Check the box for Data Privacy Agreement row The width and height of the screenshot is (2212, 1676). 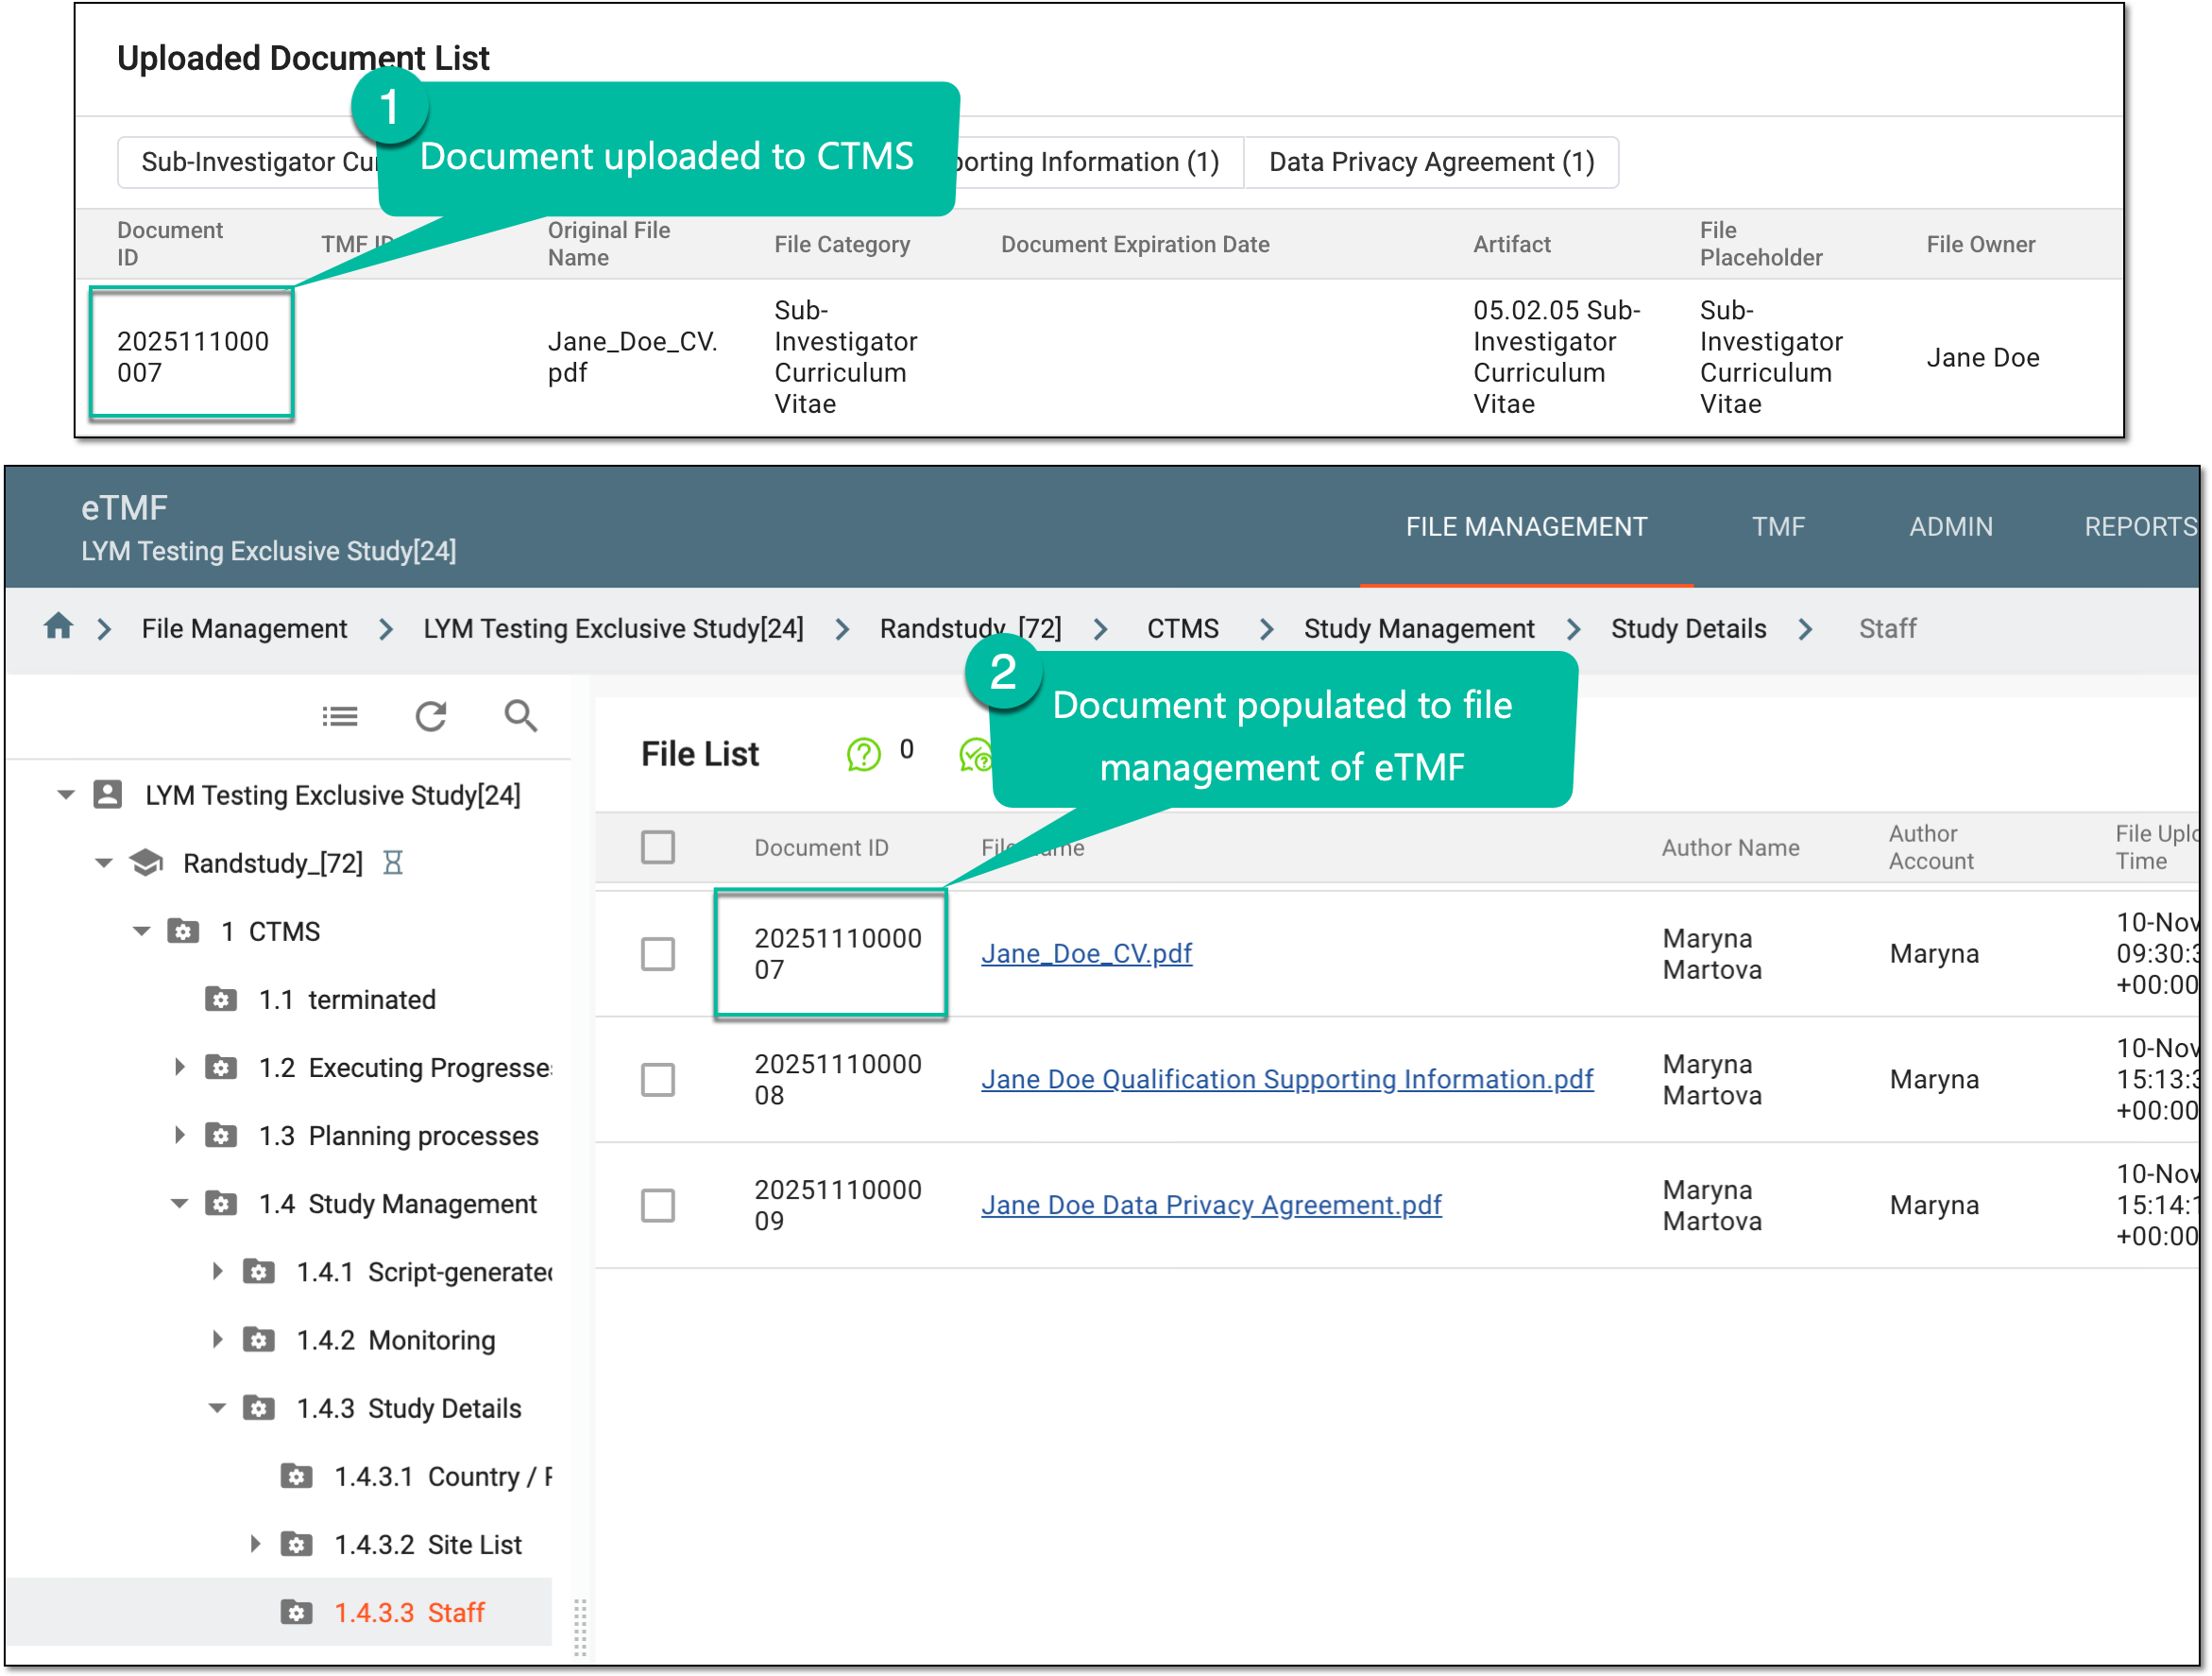658,1205
